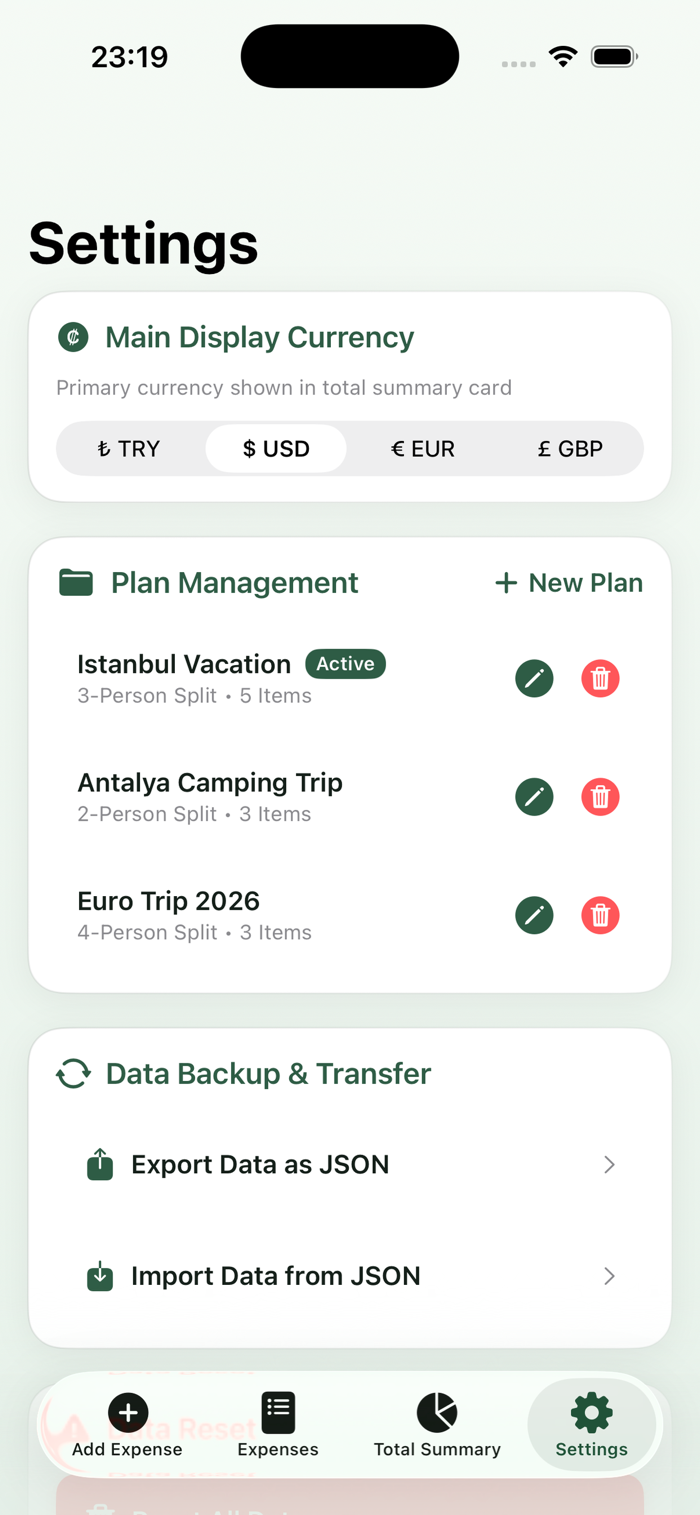Remove Antalya Camping Trip using trash icon
Image resolution: width=700 pixels, height=1515 pixels.
600,797
